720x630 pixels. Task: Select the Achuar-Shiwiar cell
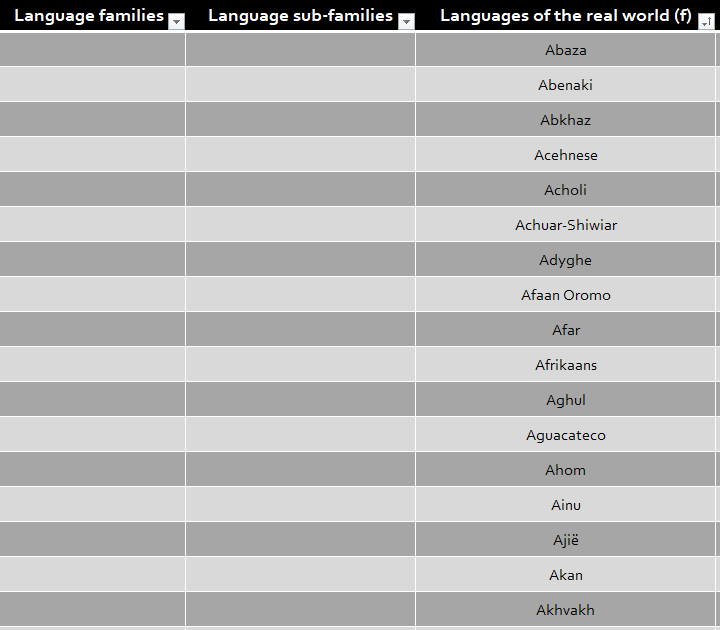pyautogui.click(x=565, y=225)
